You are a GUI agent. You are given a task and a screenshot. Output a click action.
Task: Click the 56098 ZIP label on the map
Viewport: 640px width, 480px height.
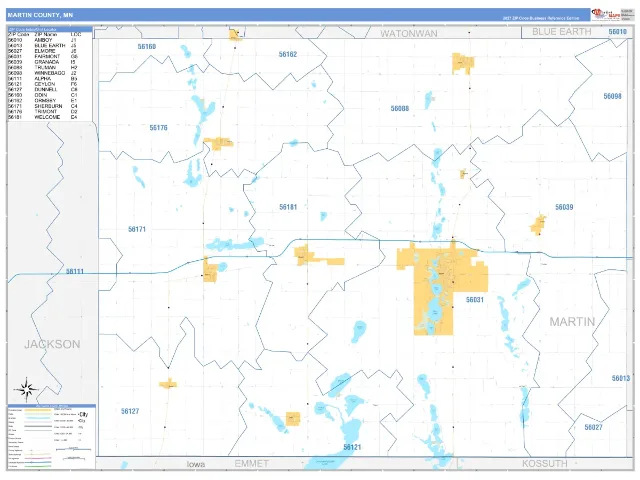point(612,96)
